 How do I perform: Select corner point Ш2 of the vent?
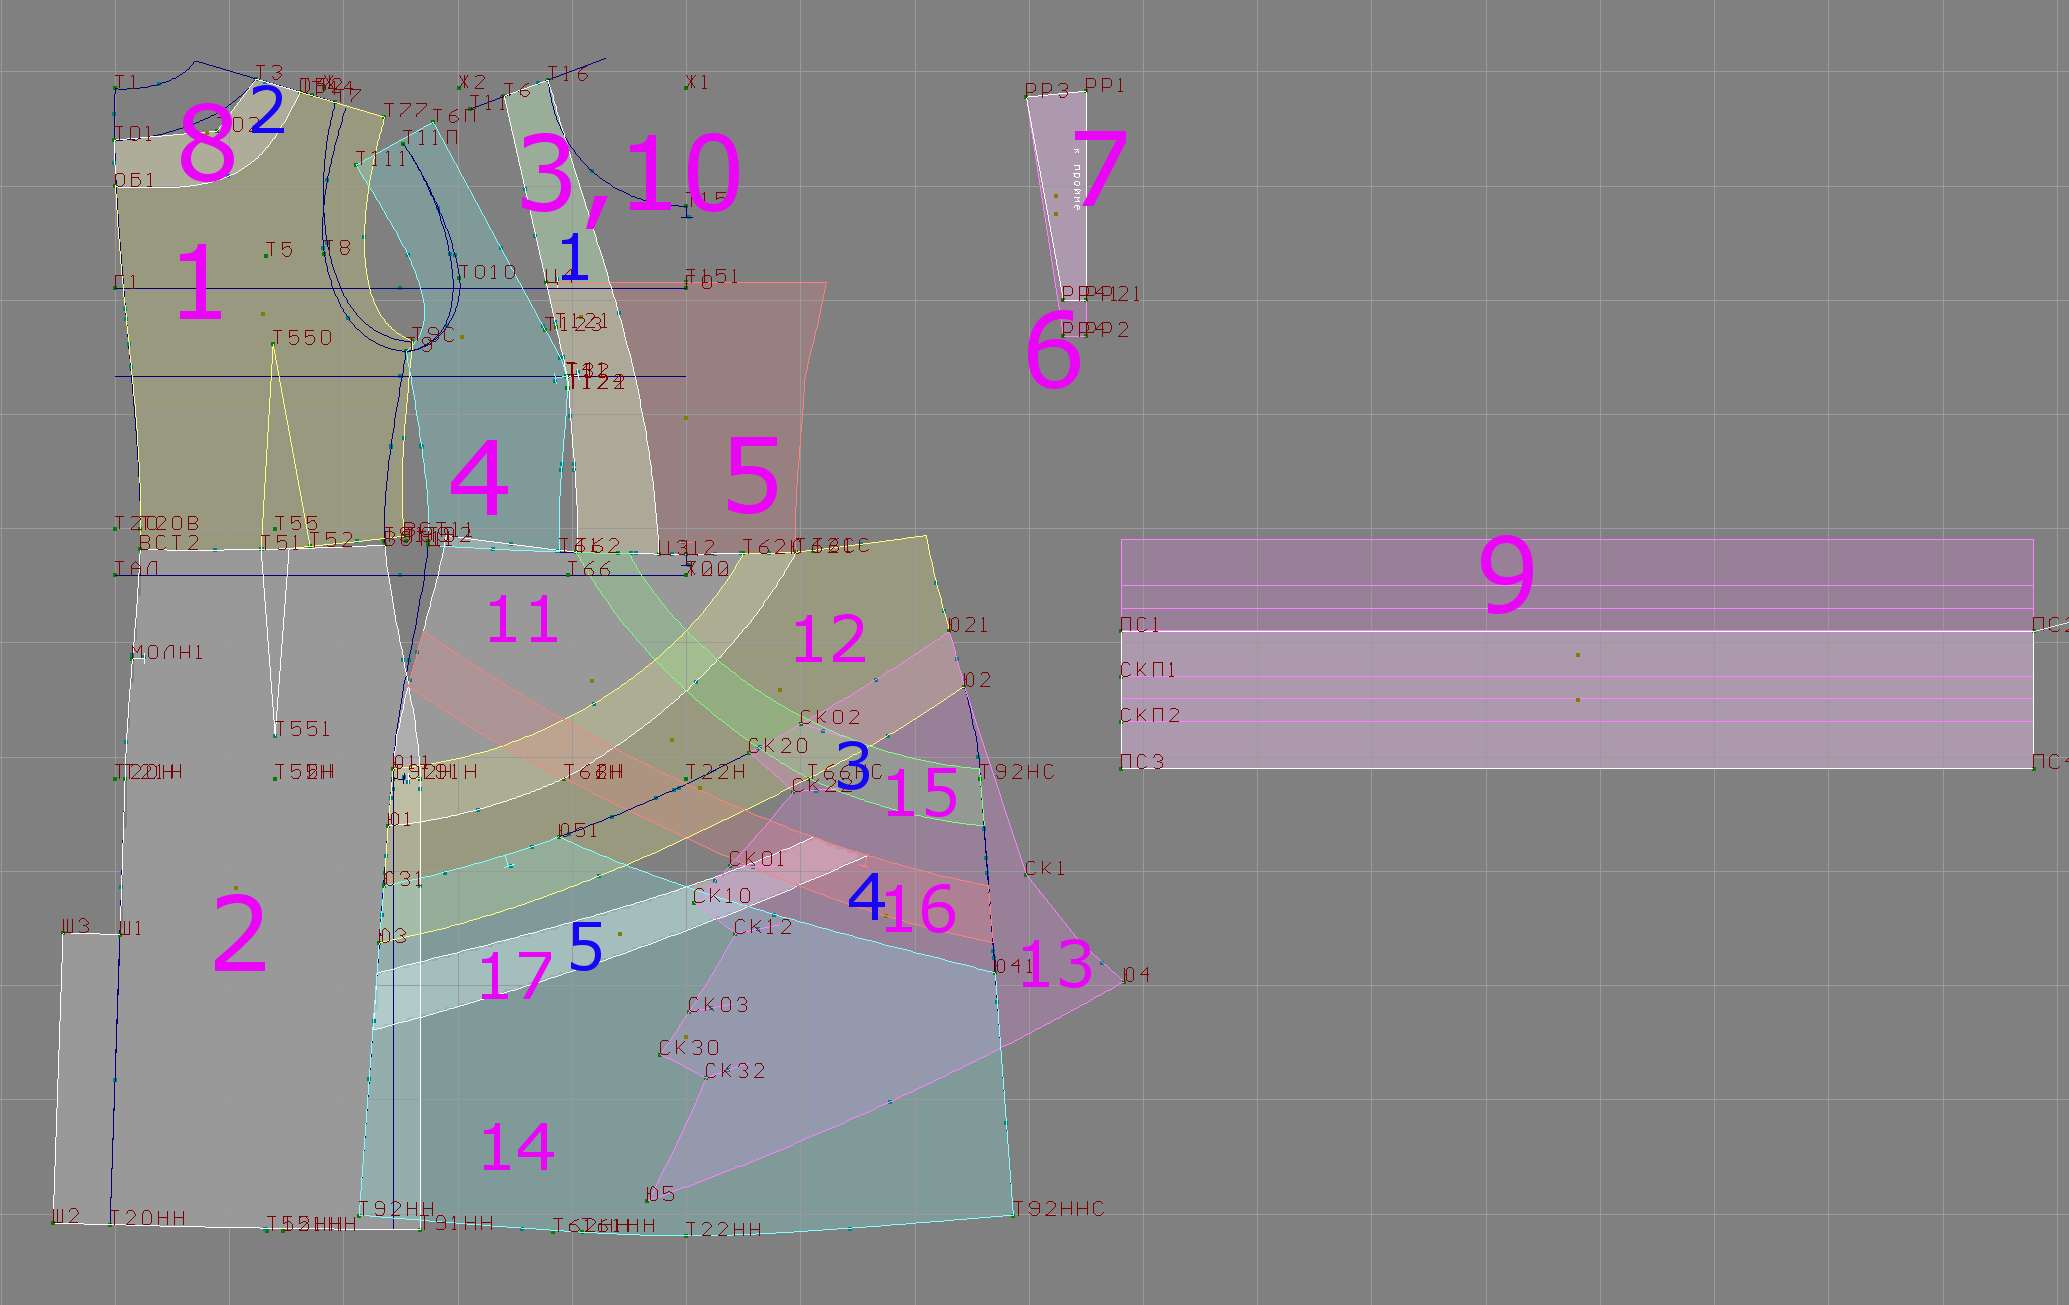(x=54, y=1221)
